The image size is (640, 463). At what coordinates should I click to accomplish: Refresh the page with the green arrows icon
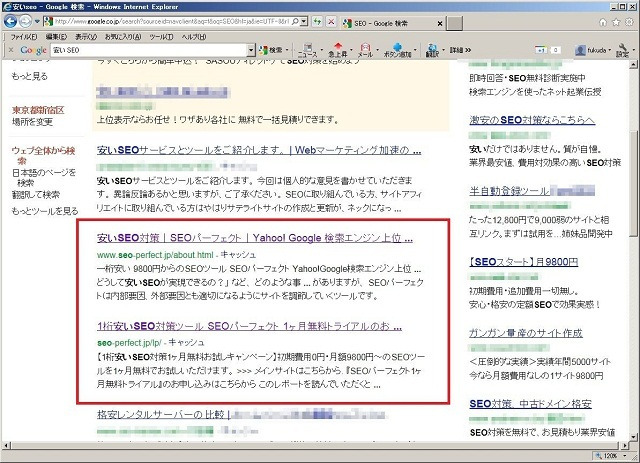[x=317, y=22]
